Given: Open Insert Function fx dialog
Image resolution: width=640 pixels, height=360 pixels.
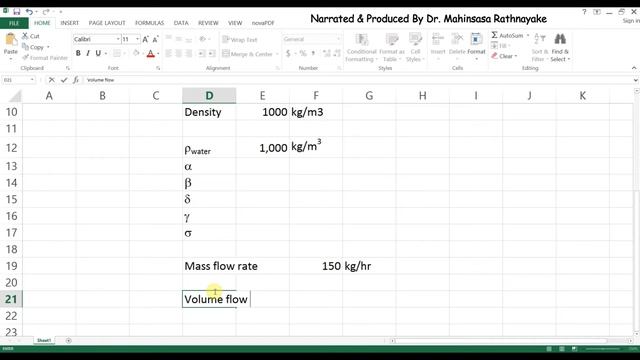Looking at the screenshot, I should (x=76, y=80).
